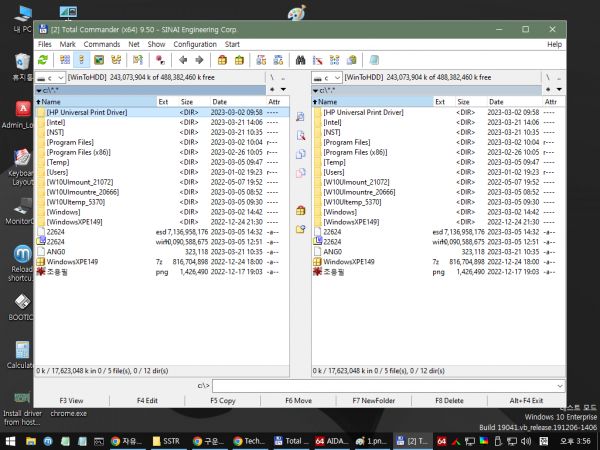Click the Windows Start button on taskbar

(10, 441)
